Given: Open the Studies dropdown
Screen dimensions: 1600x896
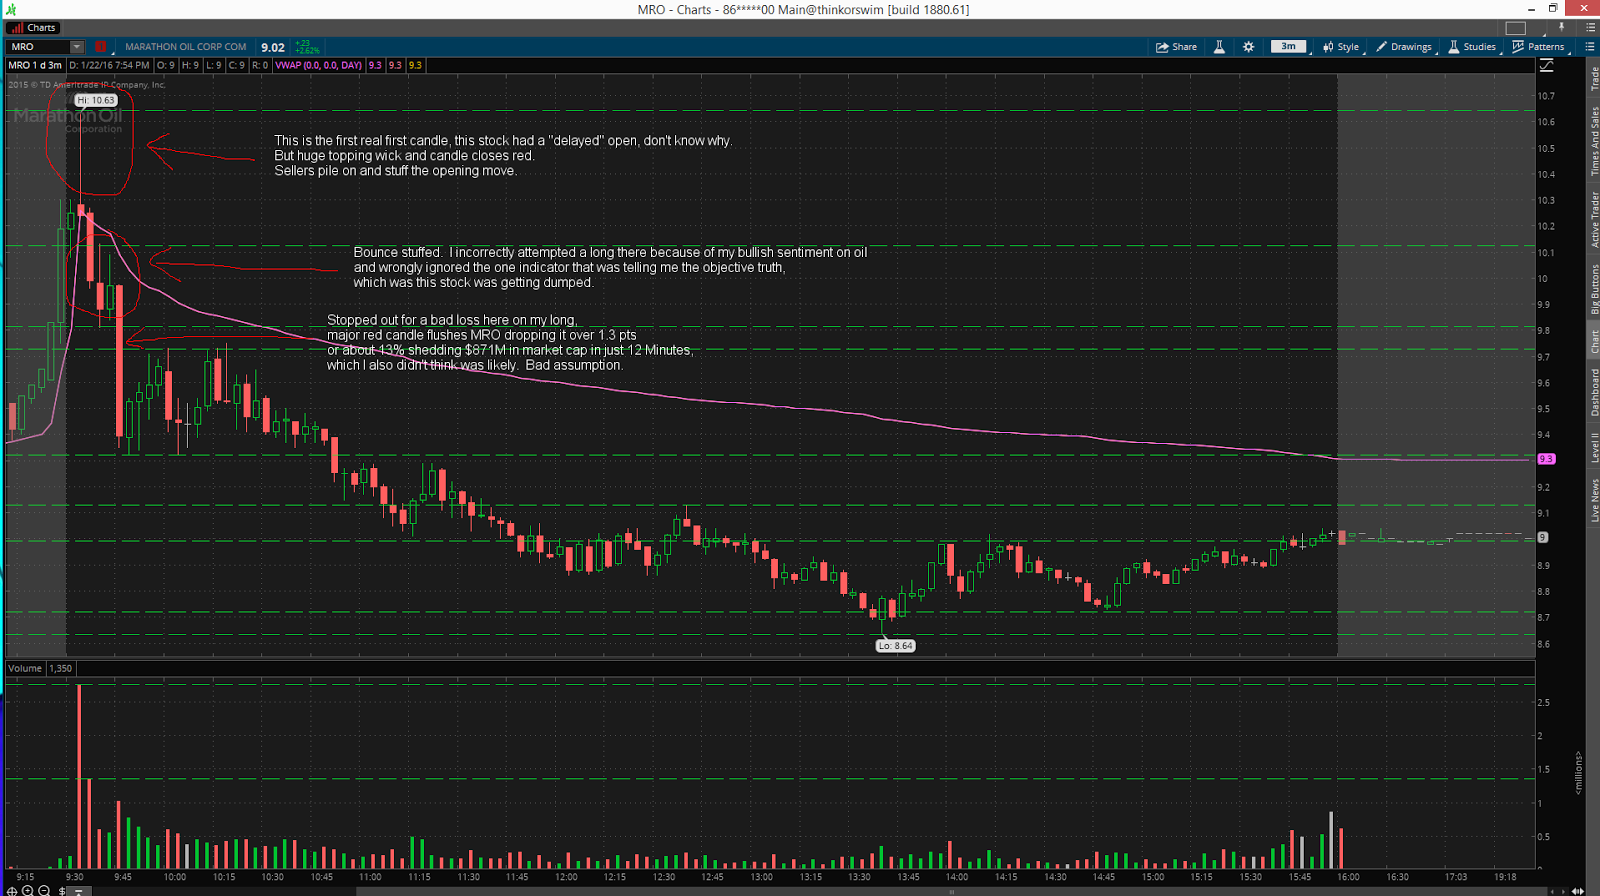Looking at the screenshot, I should tap(1472, 47).
